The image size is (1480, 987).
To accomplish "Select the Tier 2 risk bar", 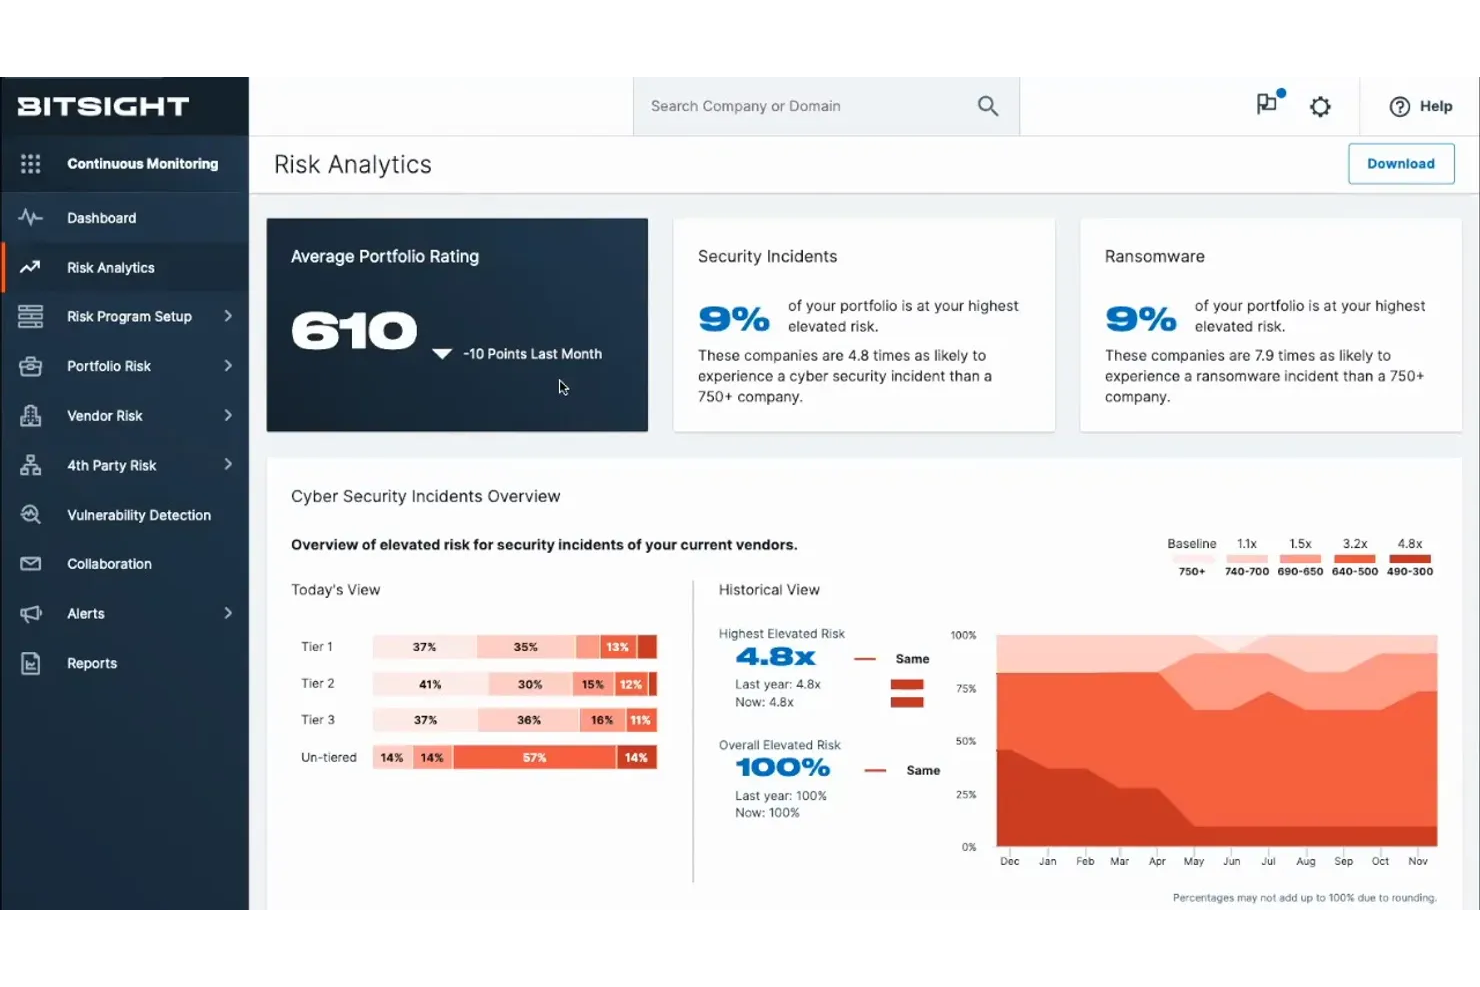I will [x=513, y=683].
